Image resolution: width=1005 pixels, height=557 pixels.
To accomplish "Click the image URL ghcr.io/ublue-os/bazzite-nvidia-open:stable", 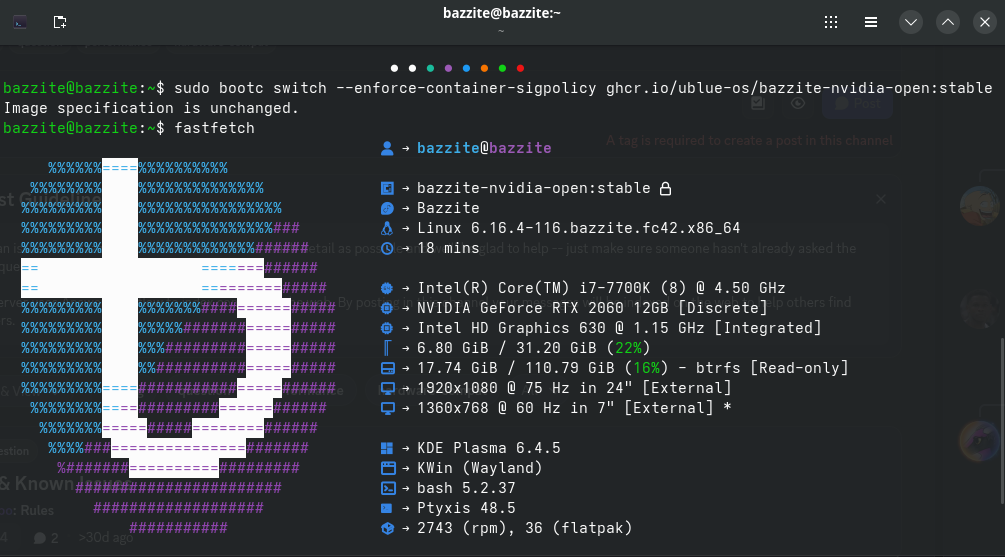I will [x=799, y=88].
